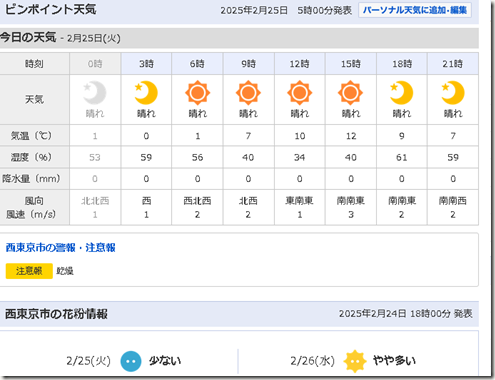Select the 18時 column header
Image resolution: width=495 pixels, height=380 pixels.
click(402, 63)
